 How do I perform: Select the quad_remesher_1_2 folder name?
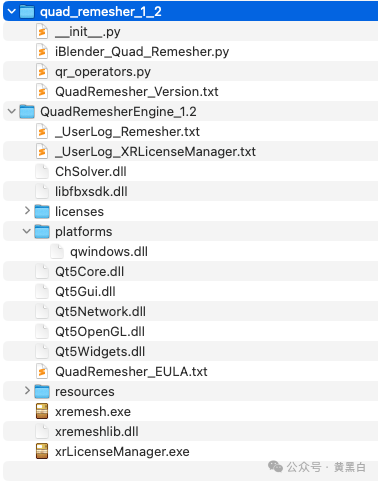(101, 12)
